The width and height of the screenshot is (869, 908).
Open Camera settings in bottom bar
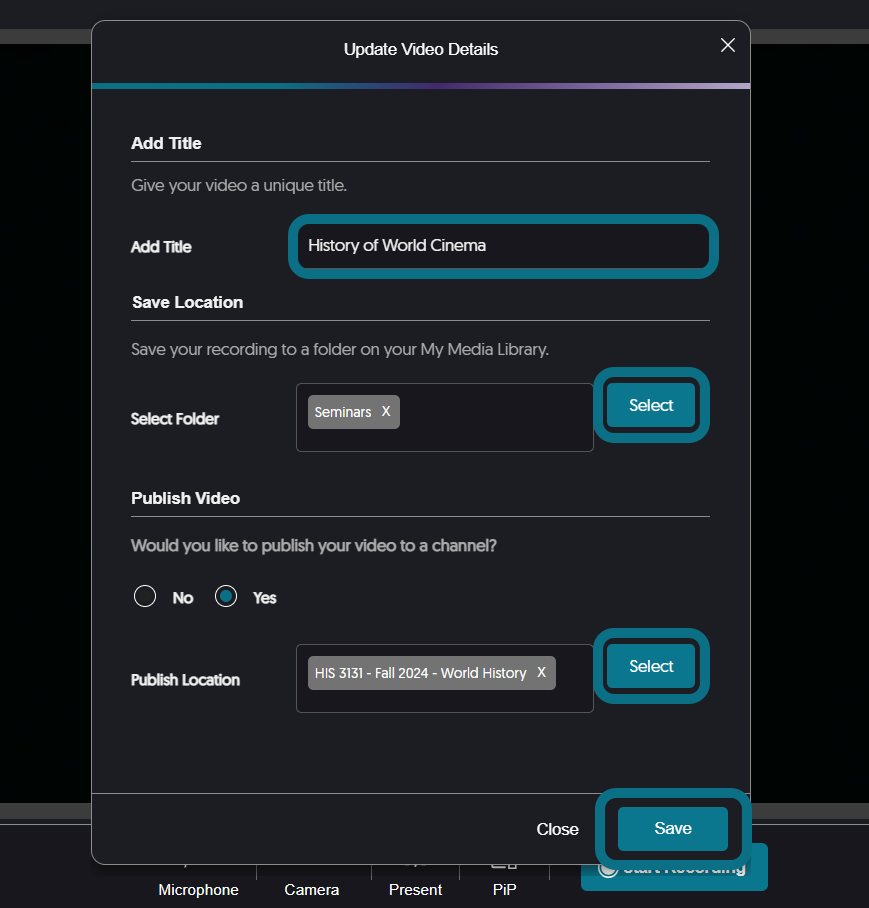pyautogui.click(x=311, y=889)
